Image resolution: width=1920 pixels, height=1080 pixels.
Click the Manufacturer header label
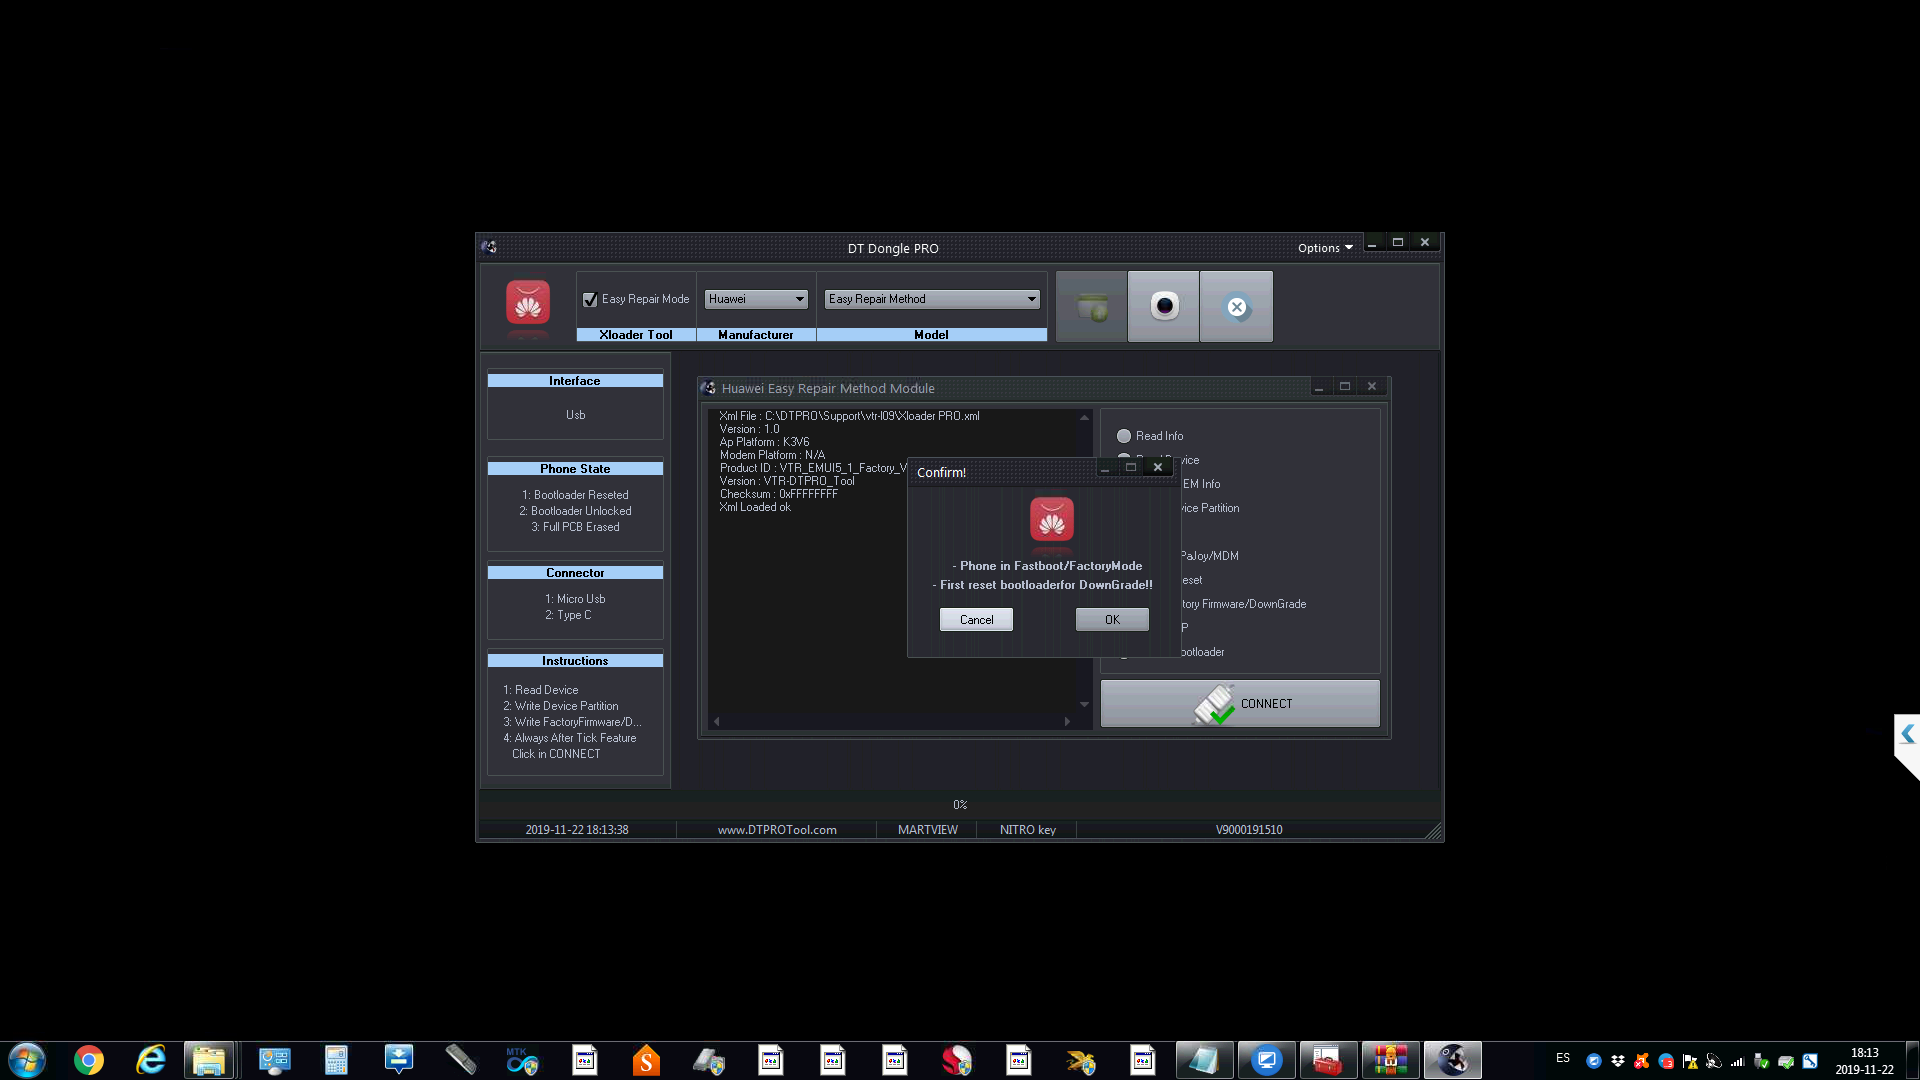click(x=756, y=335)
